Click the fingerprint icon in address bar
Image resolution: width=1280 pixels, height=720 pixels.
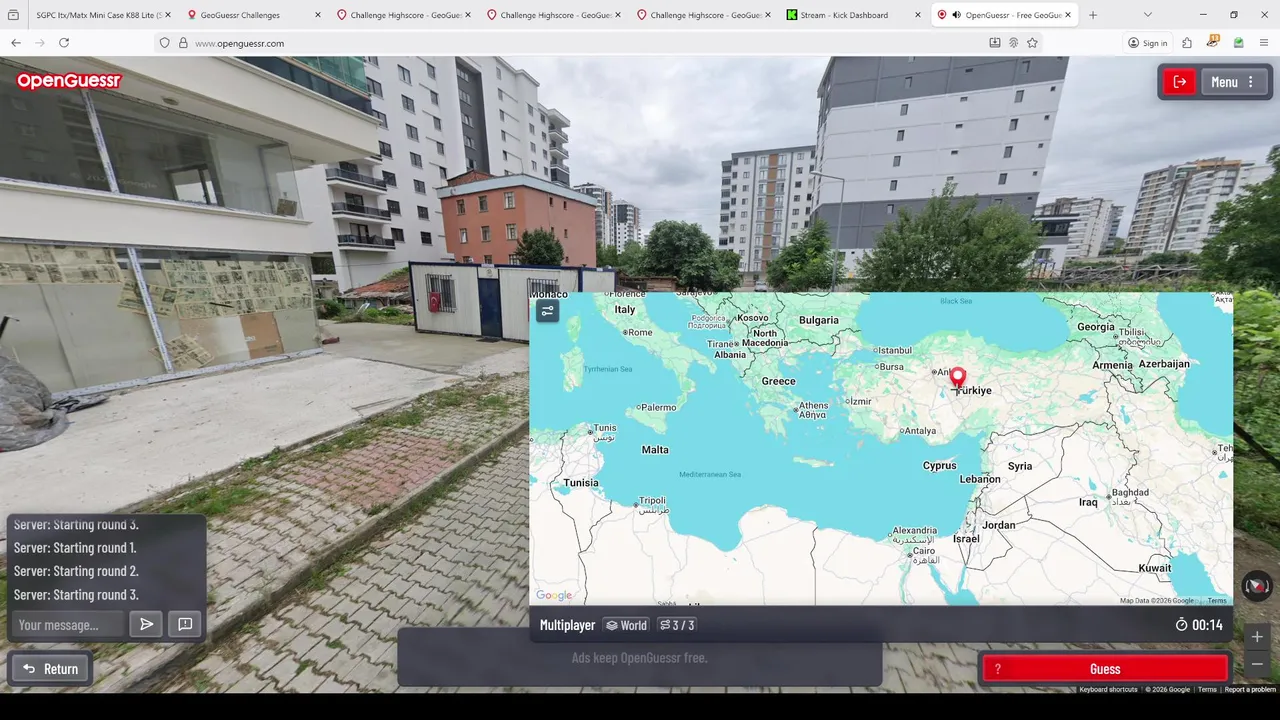click(1013, 43)
